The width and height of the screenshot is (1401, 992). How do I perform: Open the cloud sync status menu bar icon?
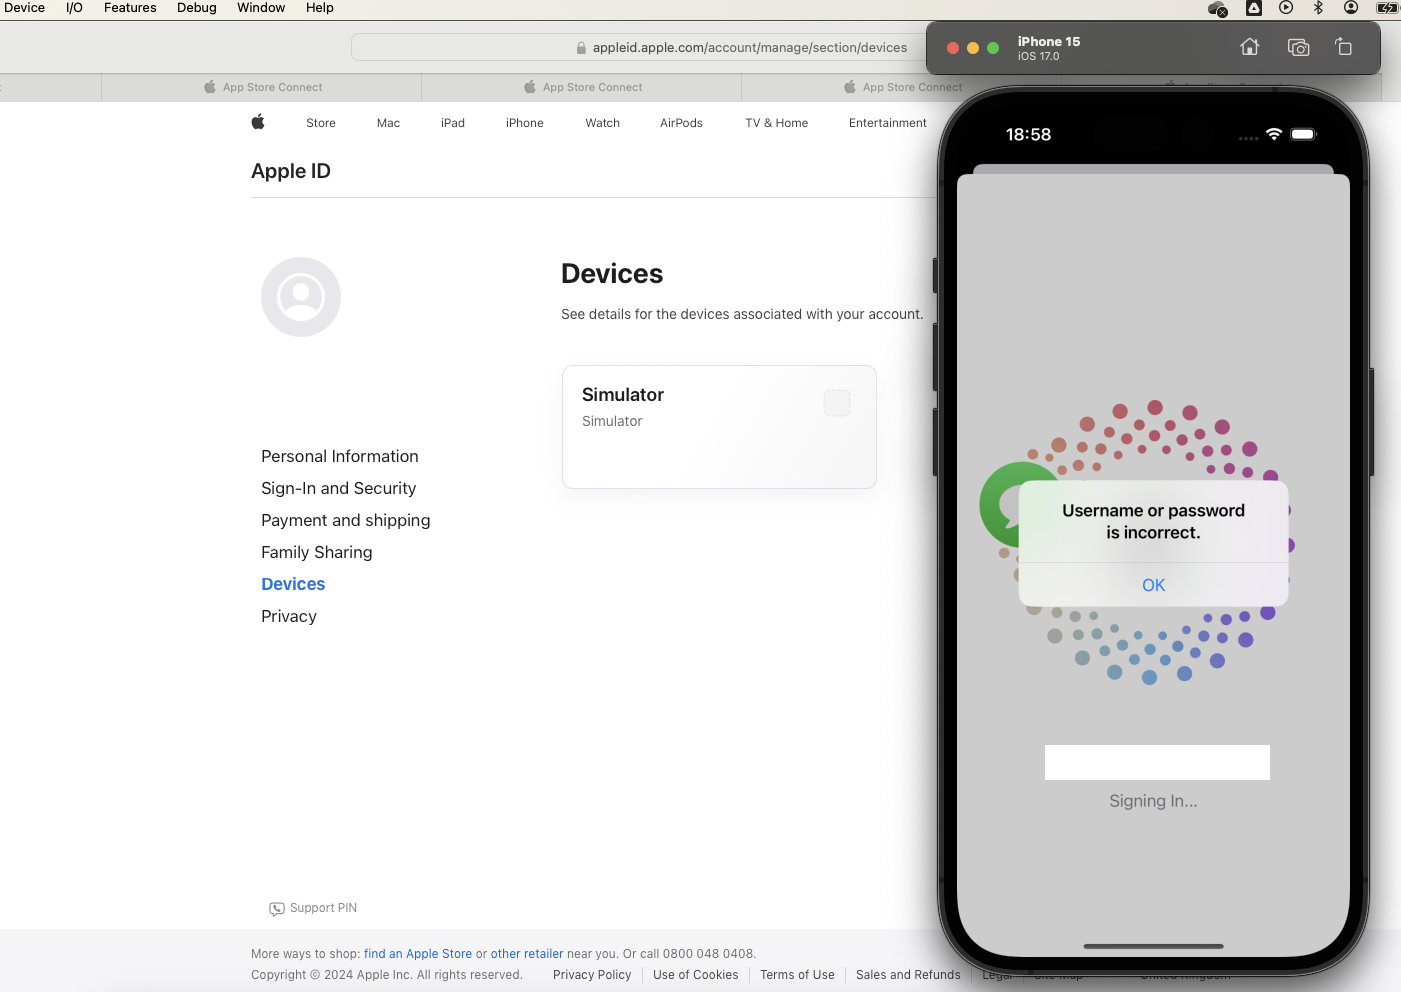tap(1218, 9)
